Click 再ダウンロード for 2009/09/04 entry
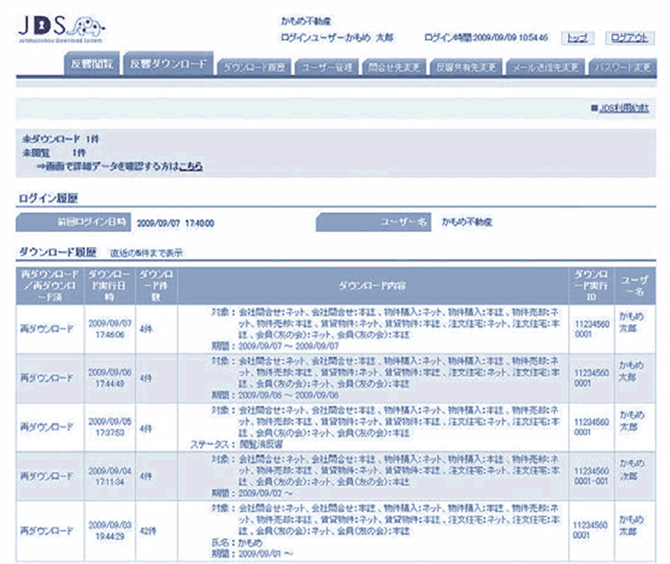670x564 pixels. (x=46, y=476)
